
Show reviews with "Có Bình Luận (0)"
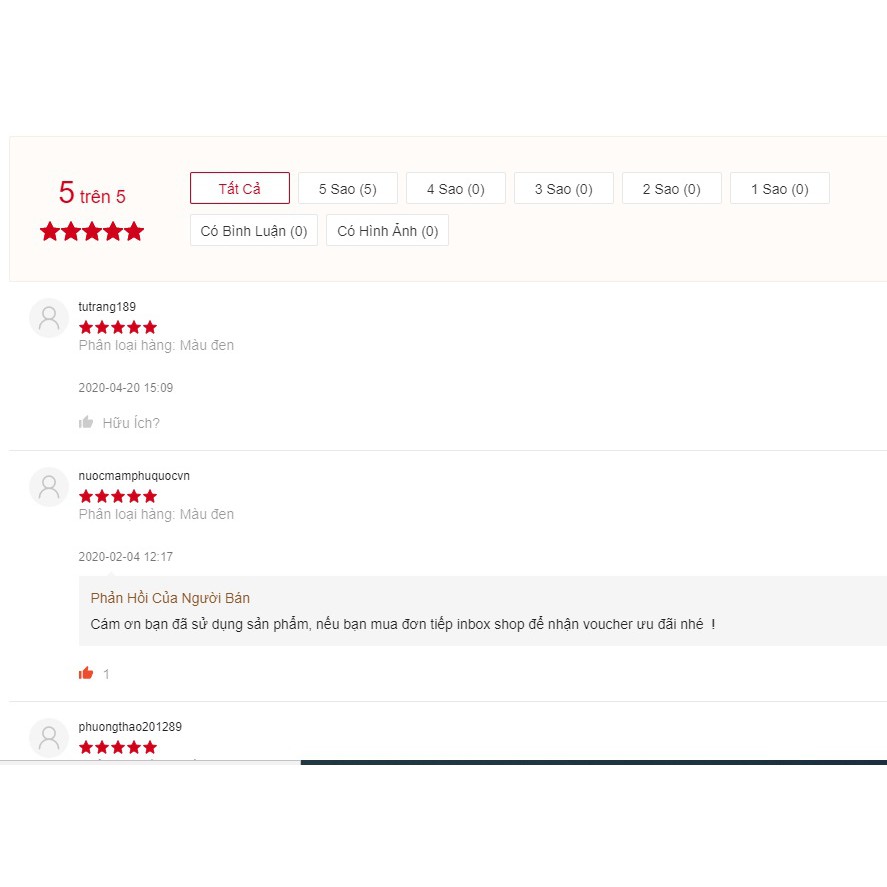click(254, 231)
